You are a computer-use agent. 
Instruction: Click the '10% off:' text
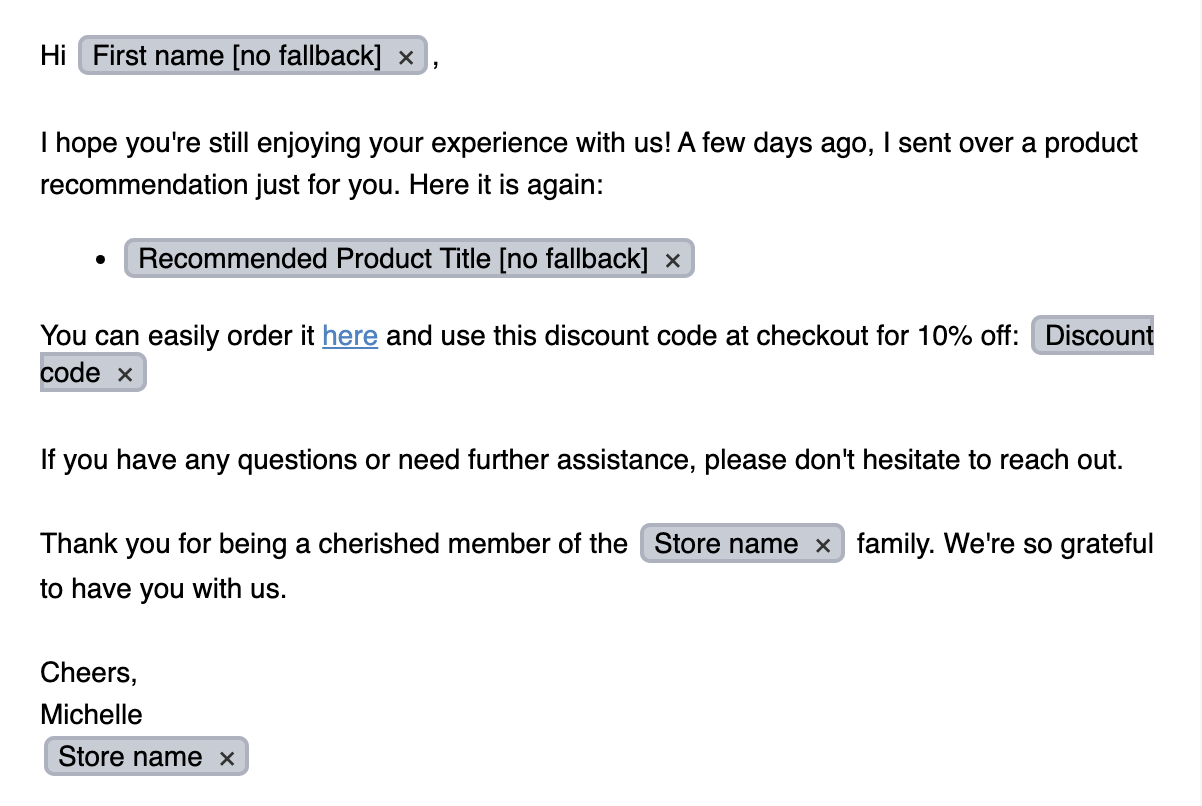(967, 336)
